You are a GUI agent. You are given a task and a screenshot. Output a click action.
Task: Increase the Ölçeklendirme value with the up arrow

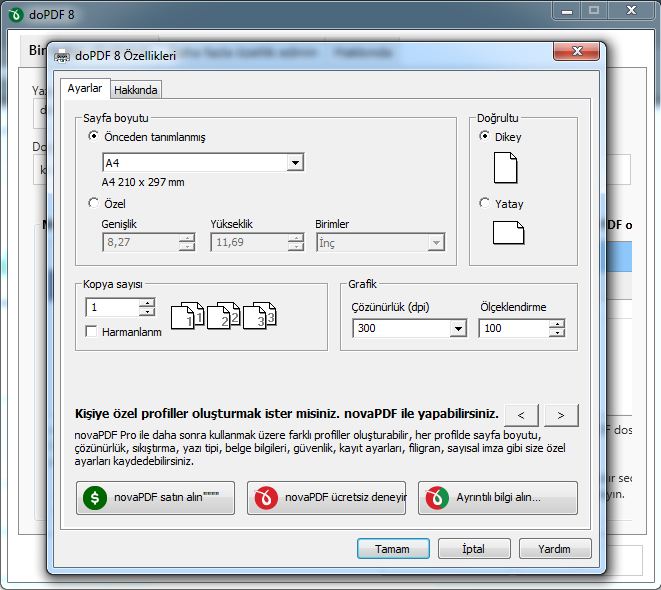(x=557, y=324)
